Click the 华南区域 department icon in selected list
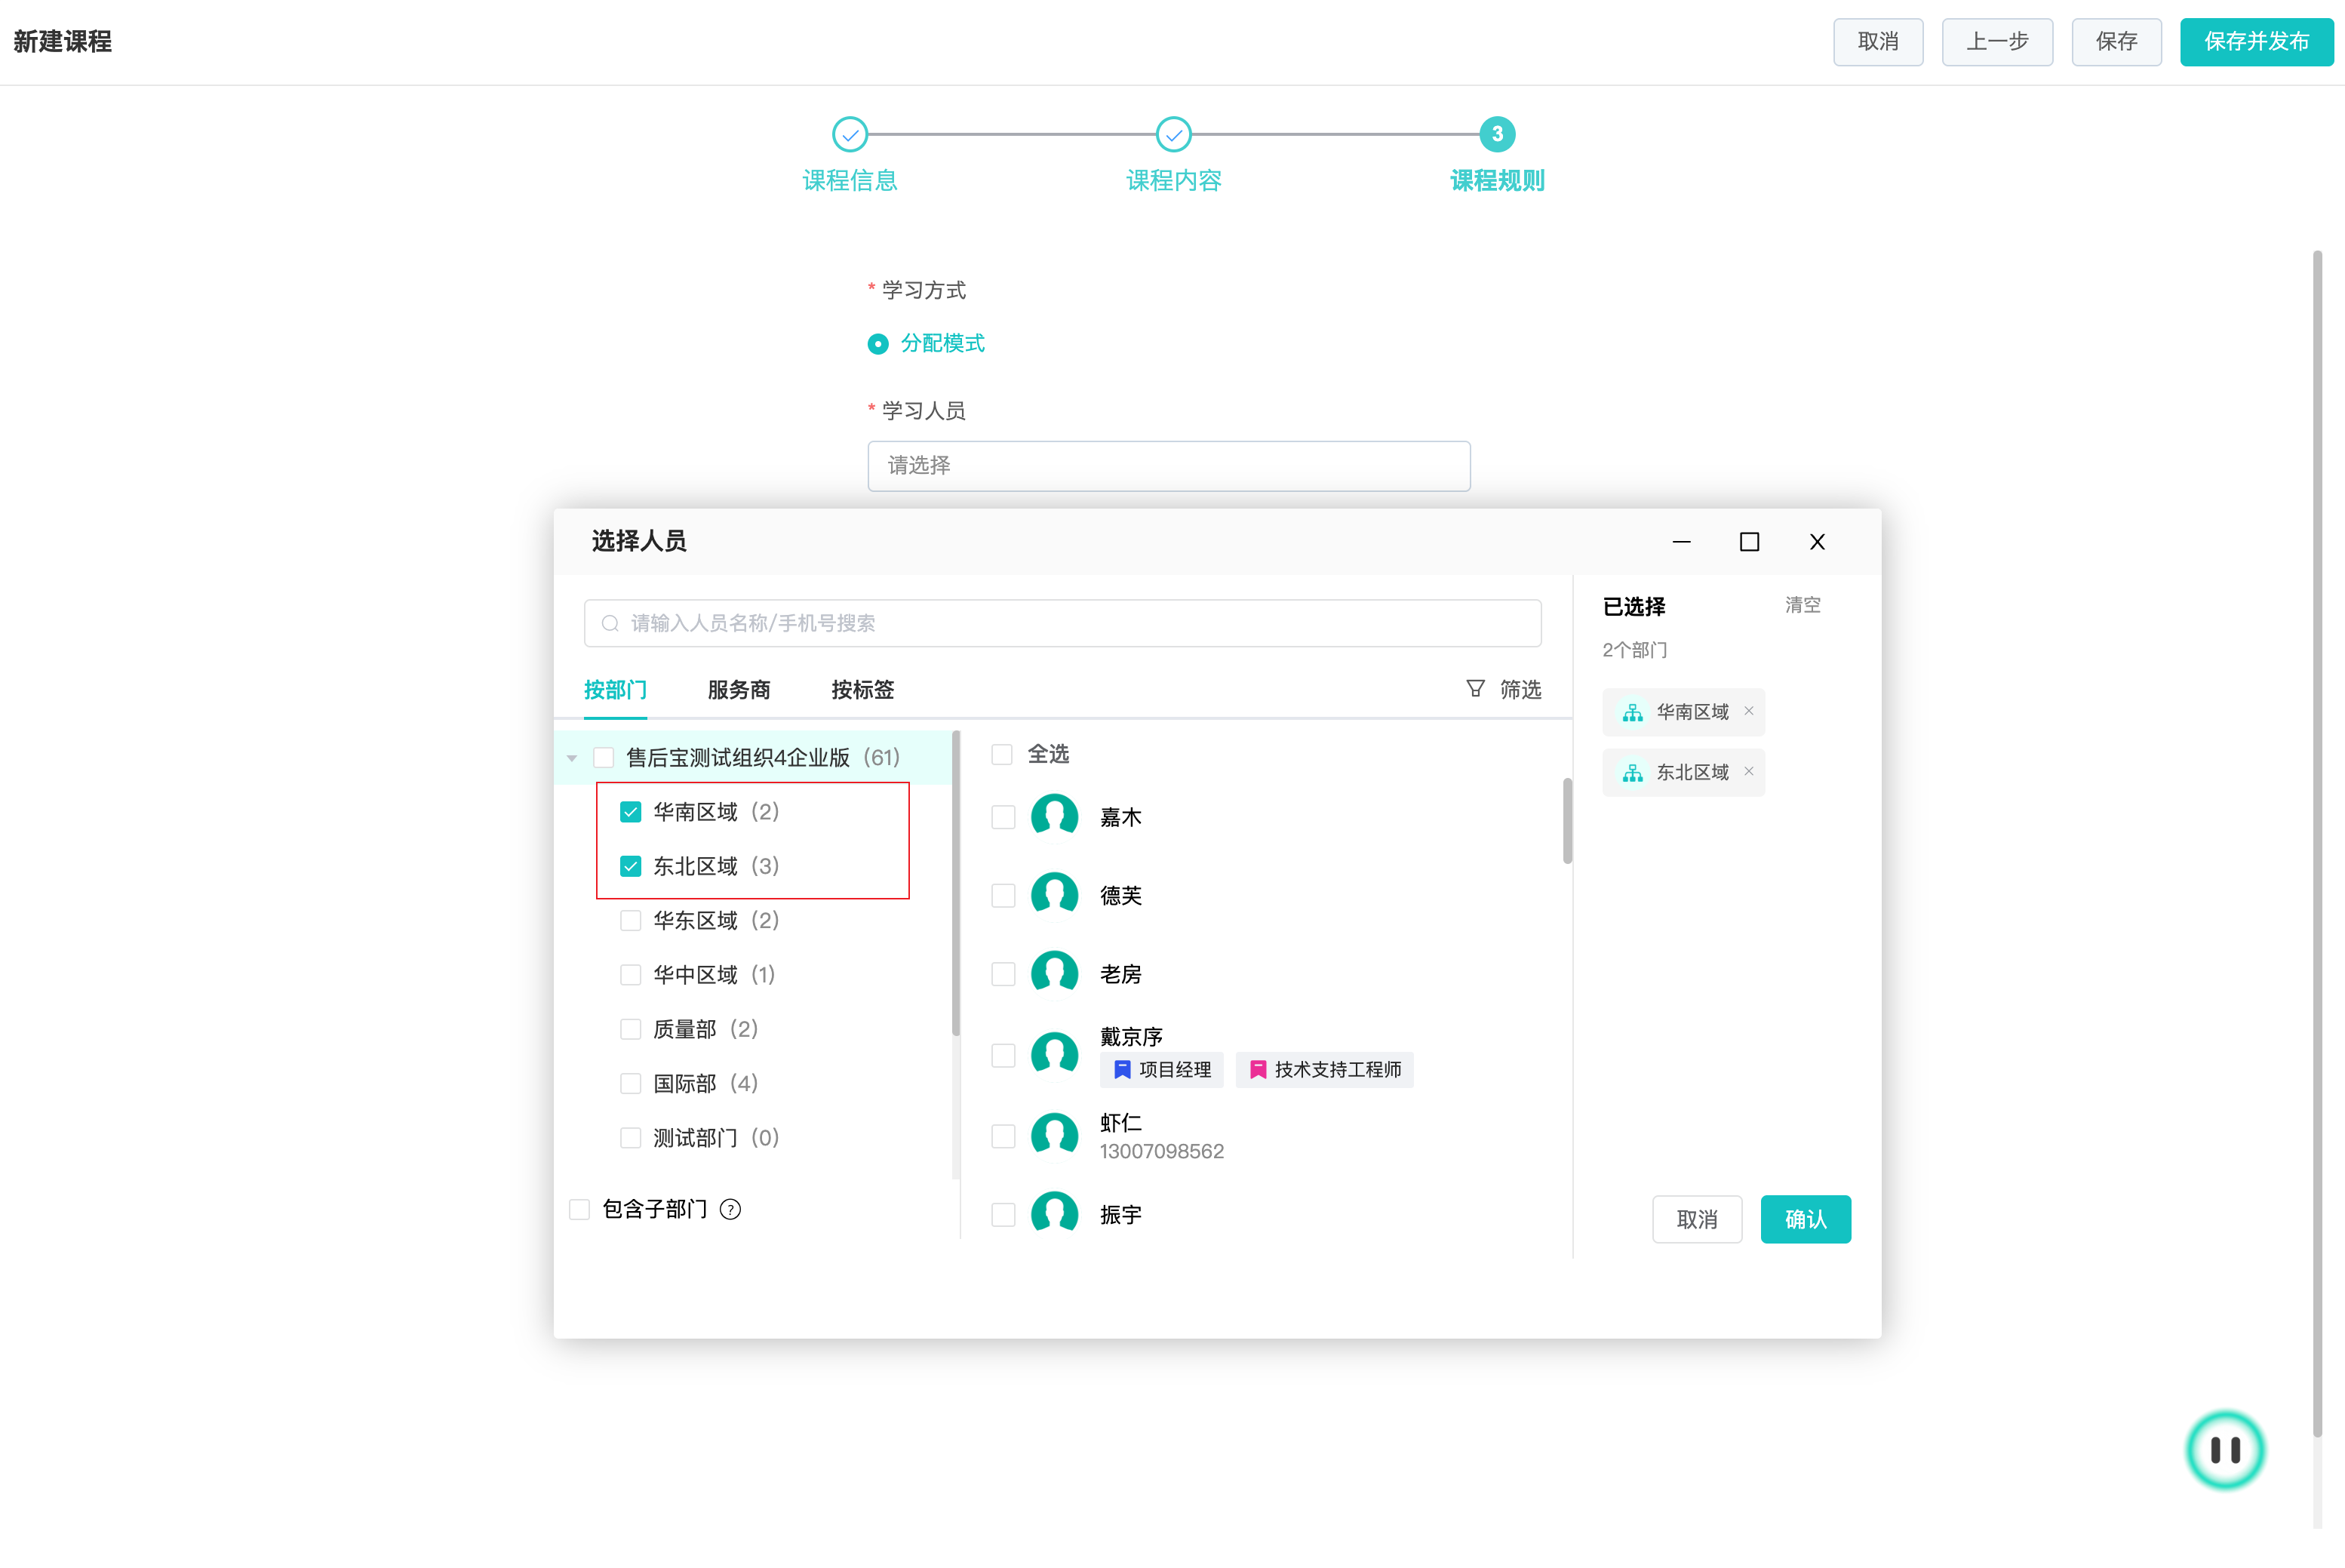 point(1632,712)
